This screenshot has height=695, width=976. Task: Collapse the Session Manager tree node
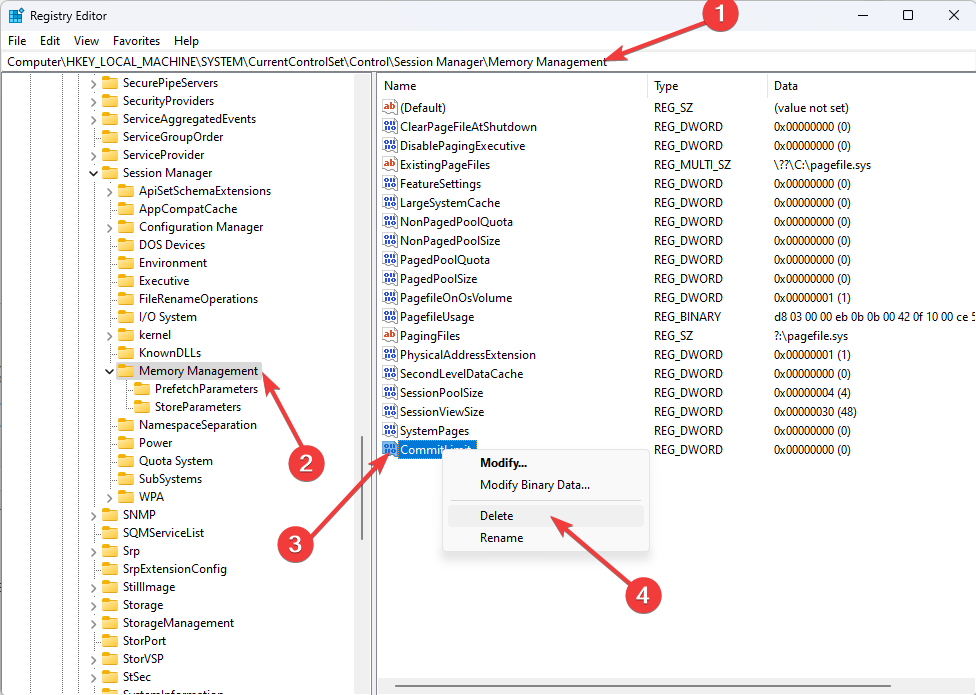[x=93, y=173]
